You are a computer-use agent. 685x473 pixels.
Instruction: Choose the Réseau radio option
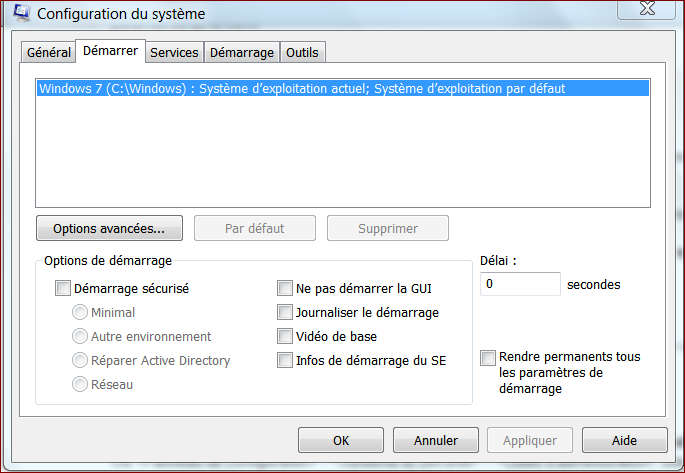pyautogui.click(x=80, y=384)
